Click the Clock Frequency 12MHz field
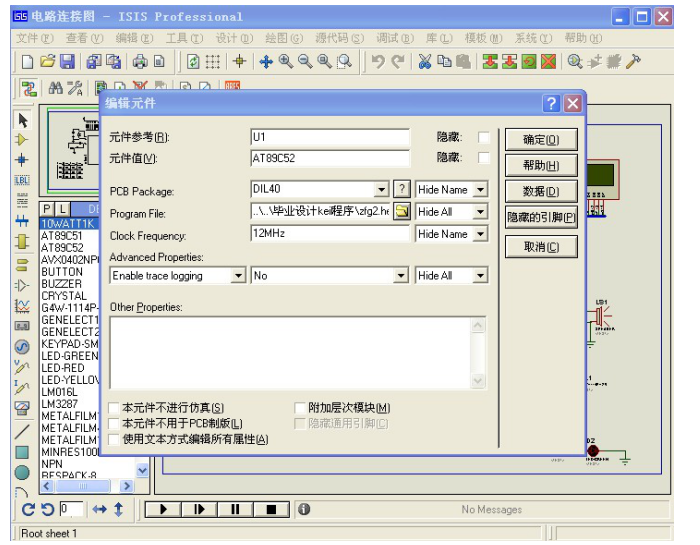The width and height of the screenshot is (700, 545). [330, 233]
